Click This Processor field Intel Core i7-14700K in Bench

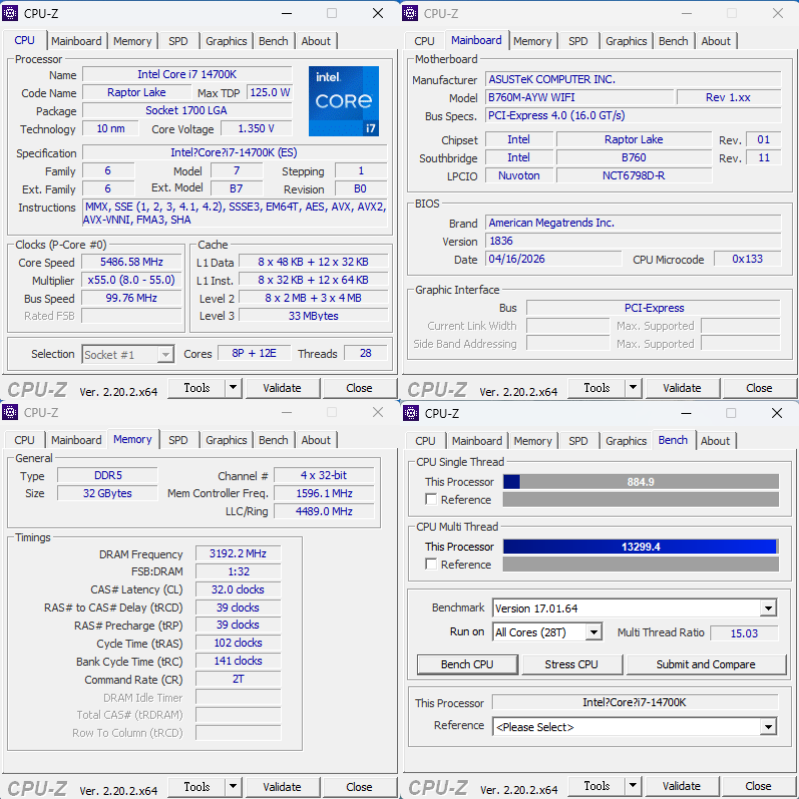[x=634, y=703]
